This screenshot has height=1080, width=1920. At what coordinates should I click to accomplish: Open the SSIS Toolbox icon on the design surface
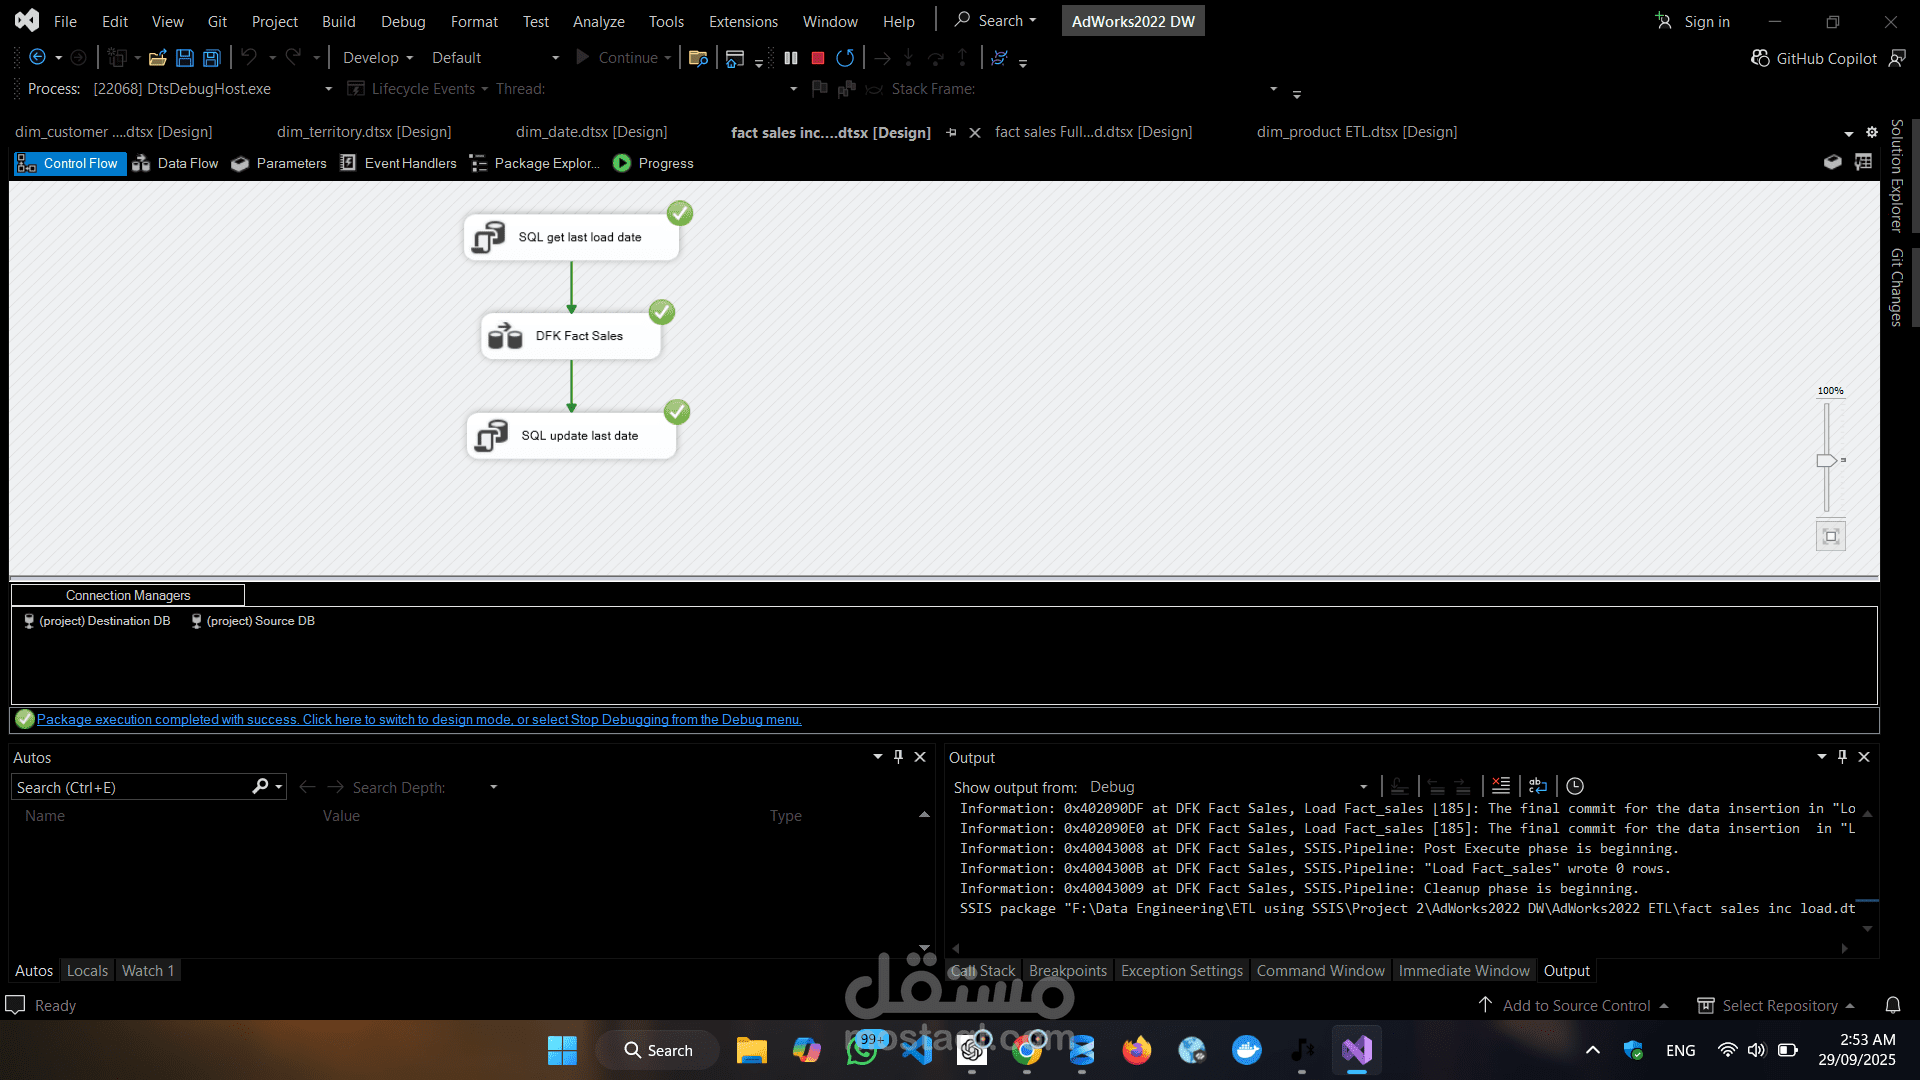click(x=1832, y=162)
